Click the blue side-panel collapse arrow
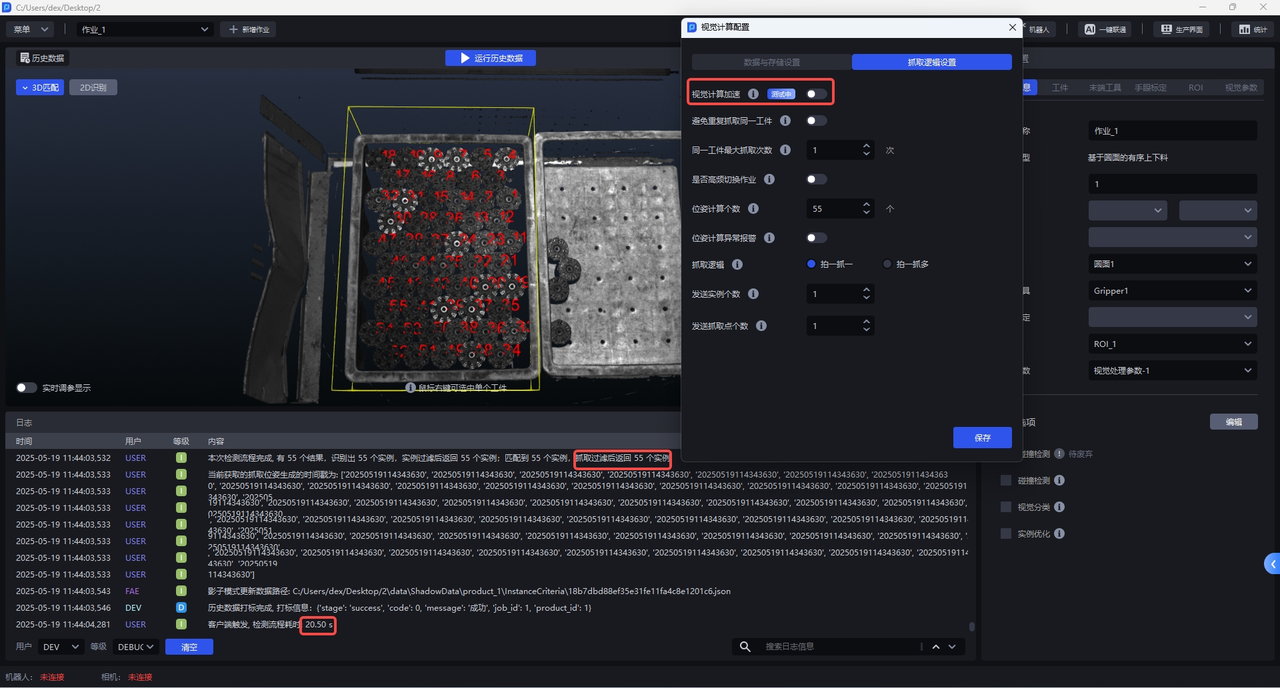 (x=1272, y=564)
